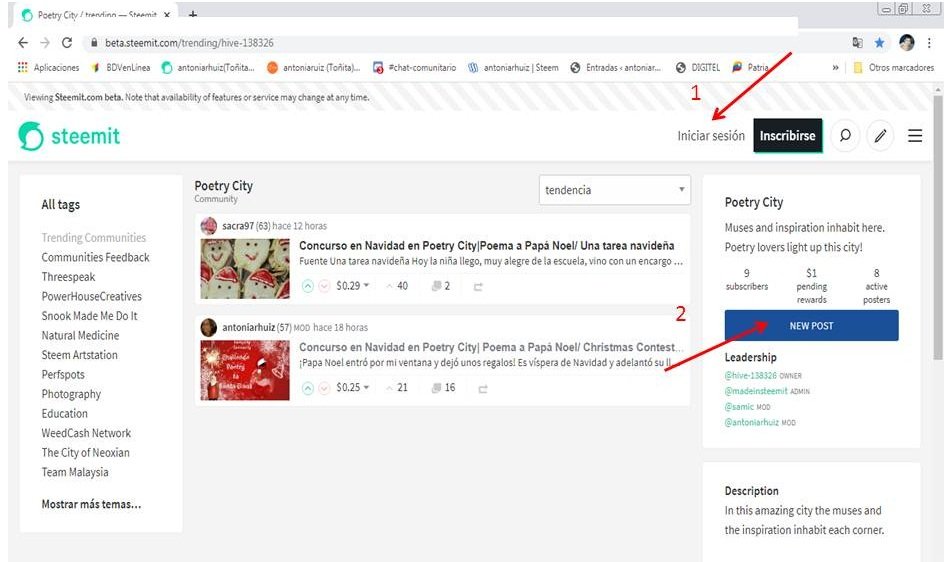Open the hamburger menu in Steemit header
The width and height of the screenshot is (948, 562).
pyautogui.click(x=915, y=135)
